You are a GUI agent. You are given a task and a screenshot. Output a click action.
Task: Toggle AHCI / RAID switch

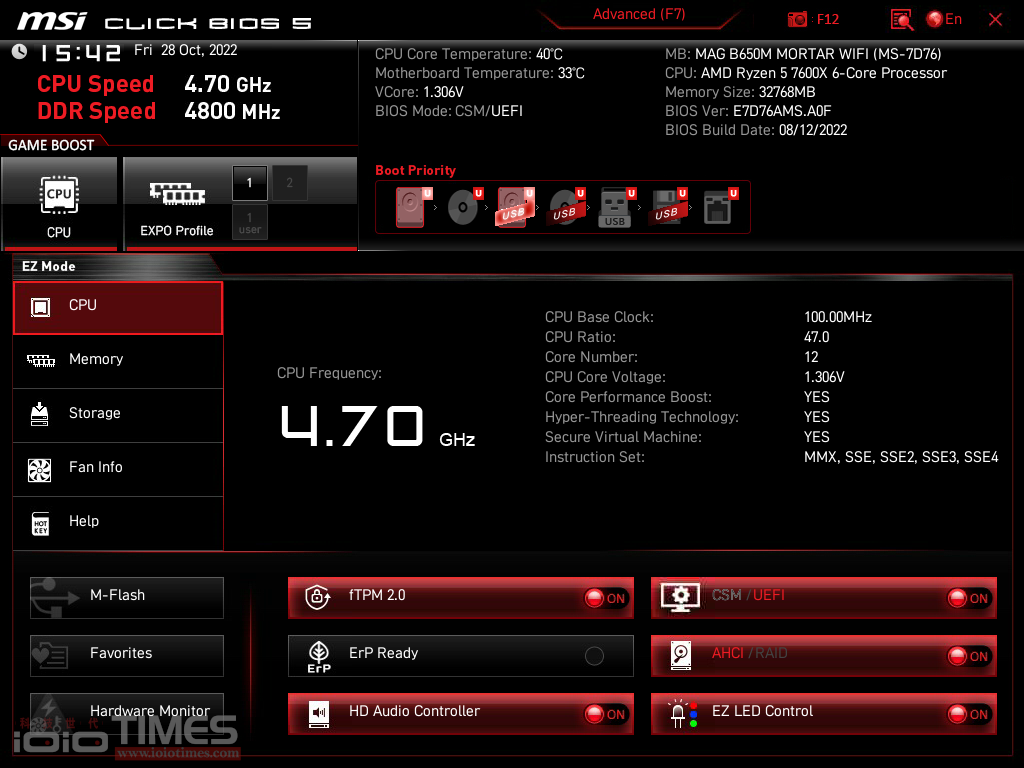click(x=968, y=656)
